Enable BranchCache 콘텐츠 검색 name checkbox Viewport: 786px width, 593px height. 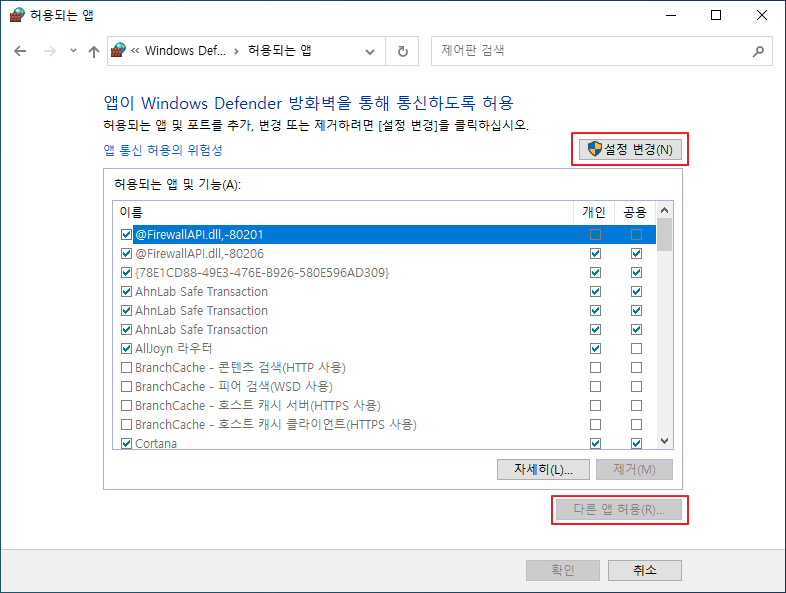[126, 367]
